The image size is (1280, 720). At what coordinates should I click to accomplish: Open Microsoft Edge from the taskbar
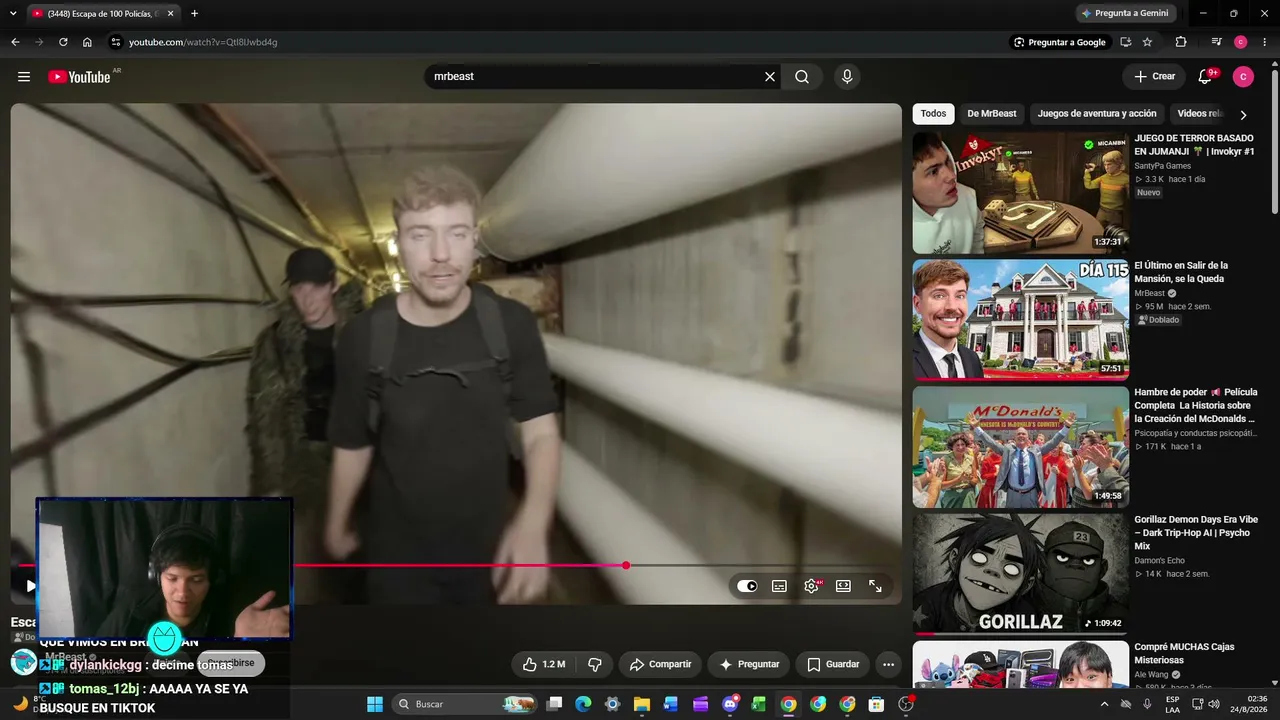point(583,704)
